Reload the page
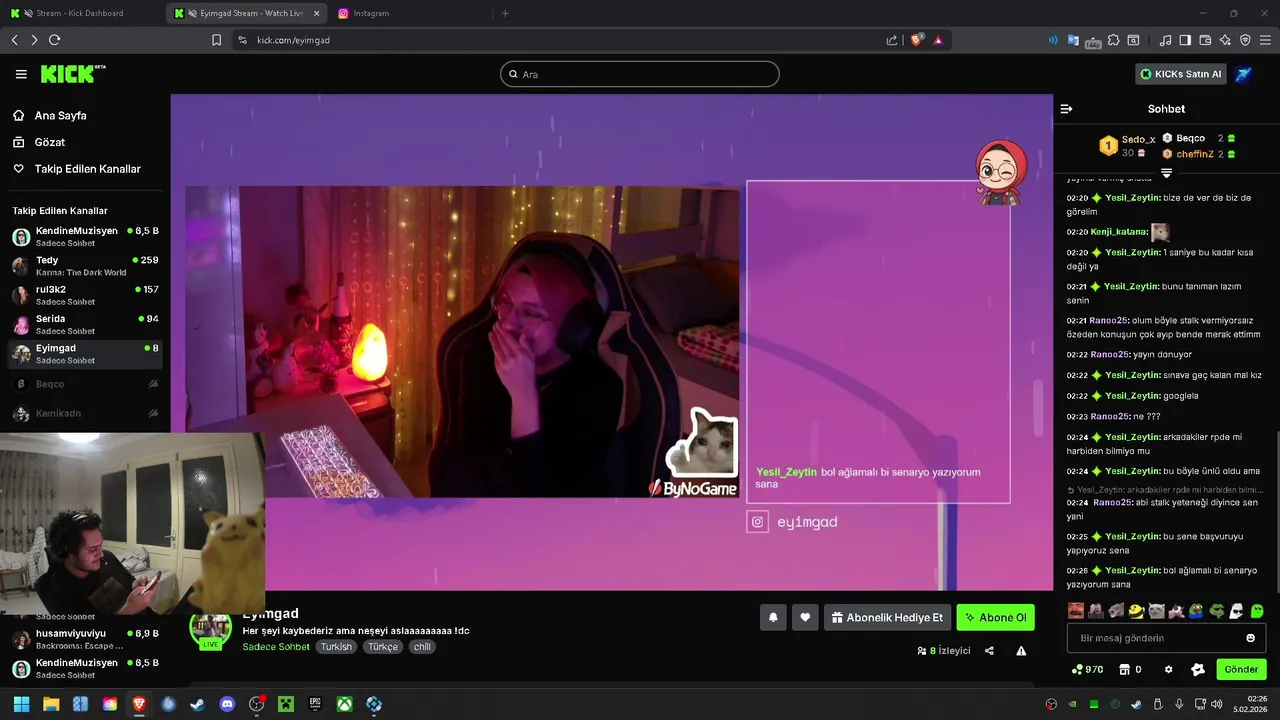1280x720 pixels. coord(54,40)
